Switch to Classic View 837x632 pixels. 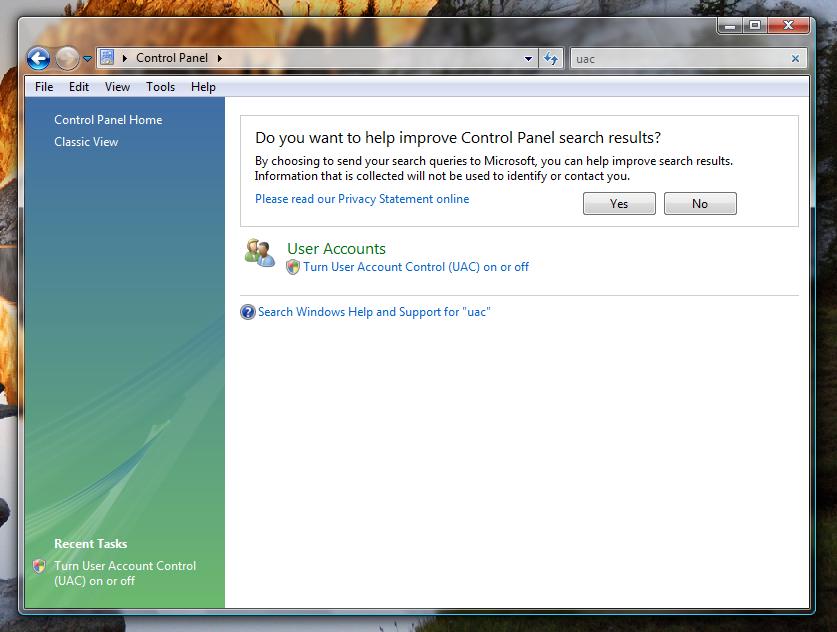86,142
